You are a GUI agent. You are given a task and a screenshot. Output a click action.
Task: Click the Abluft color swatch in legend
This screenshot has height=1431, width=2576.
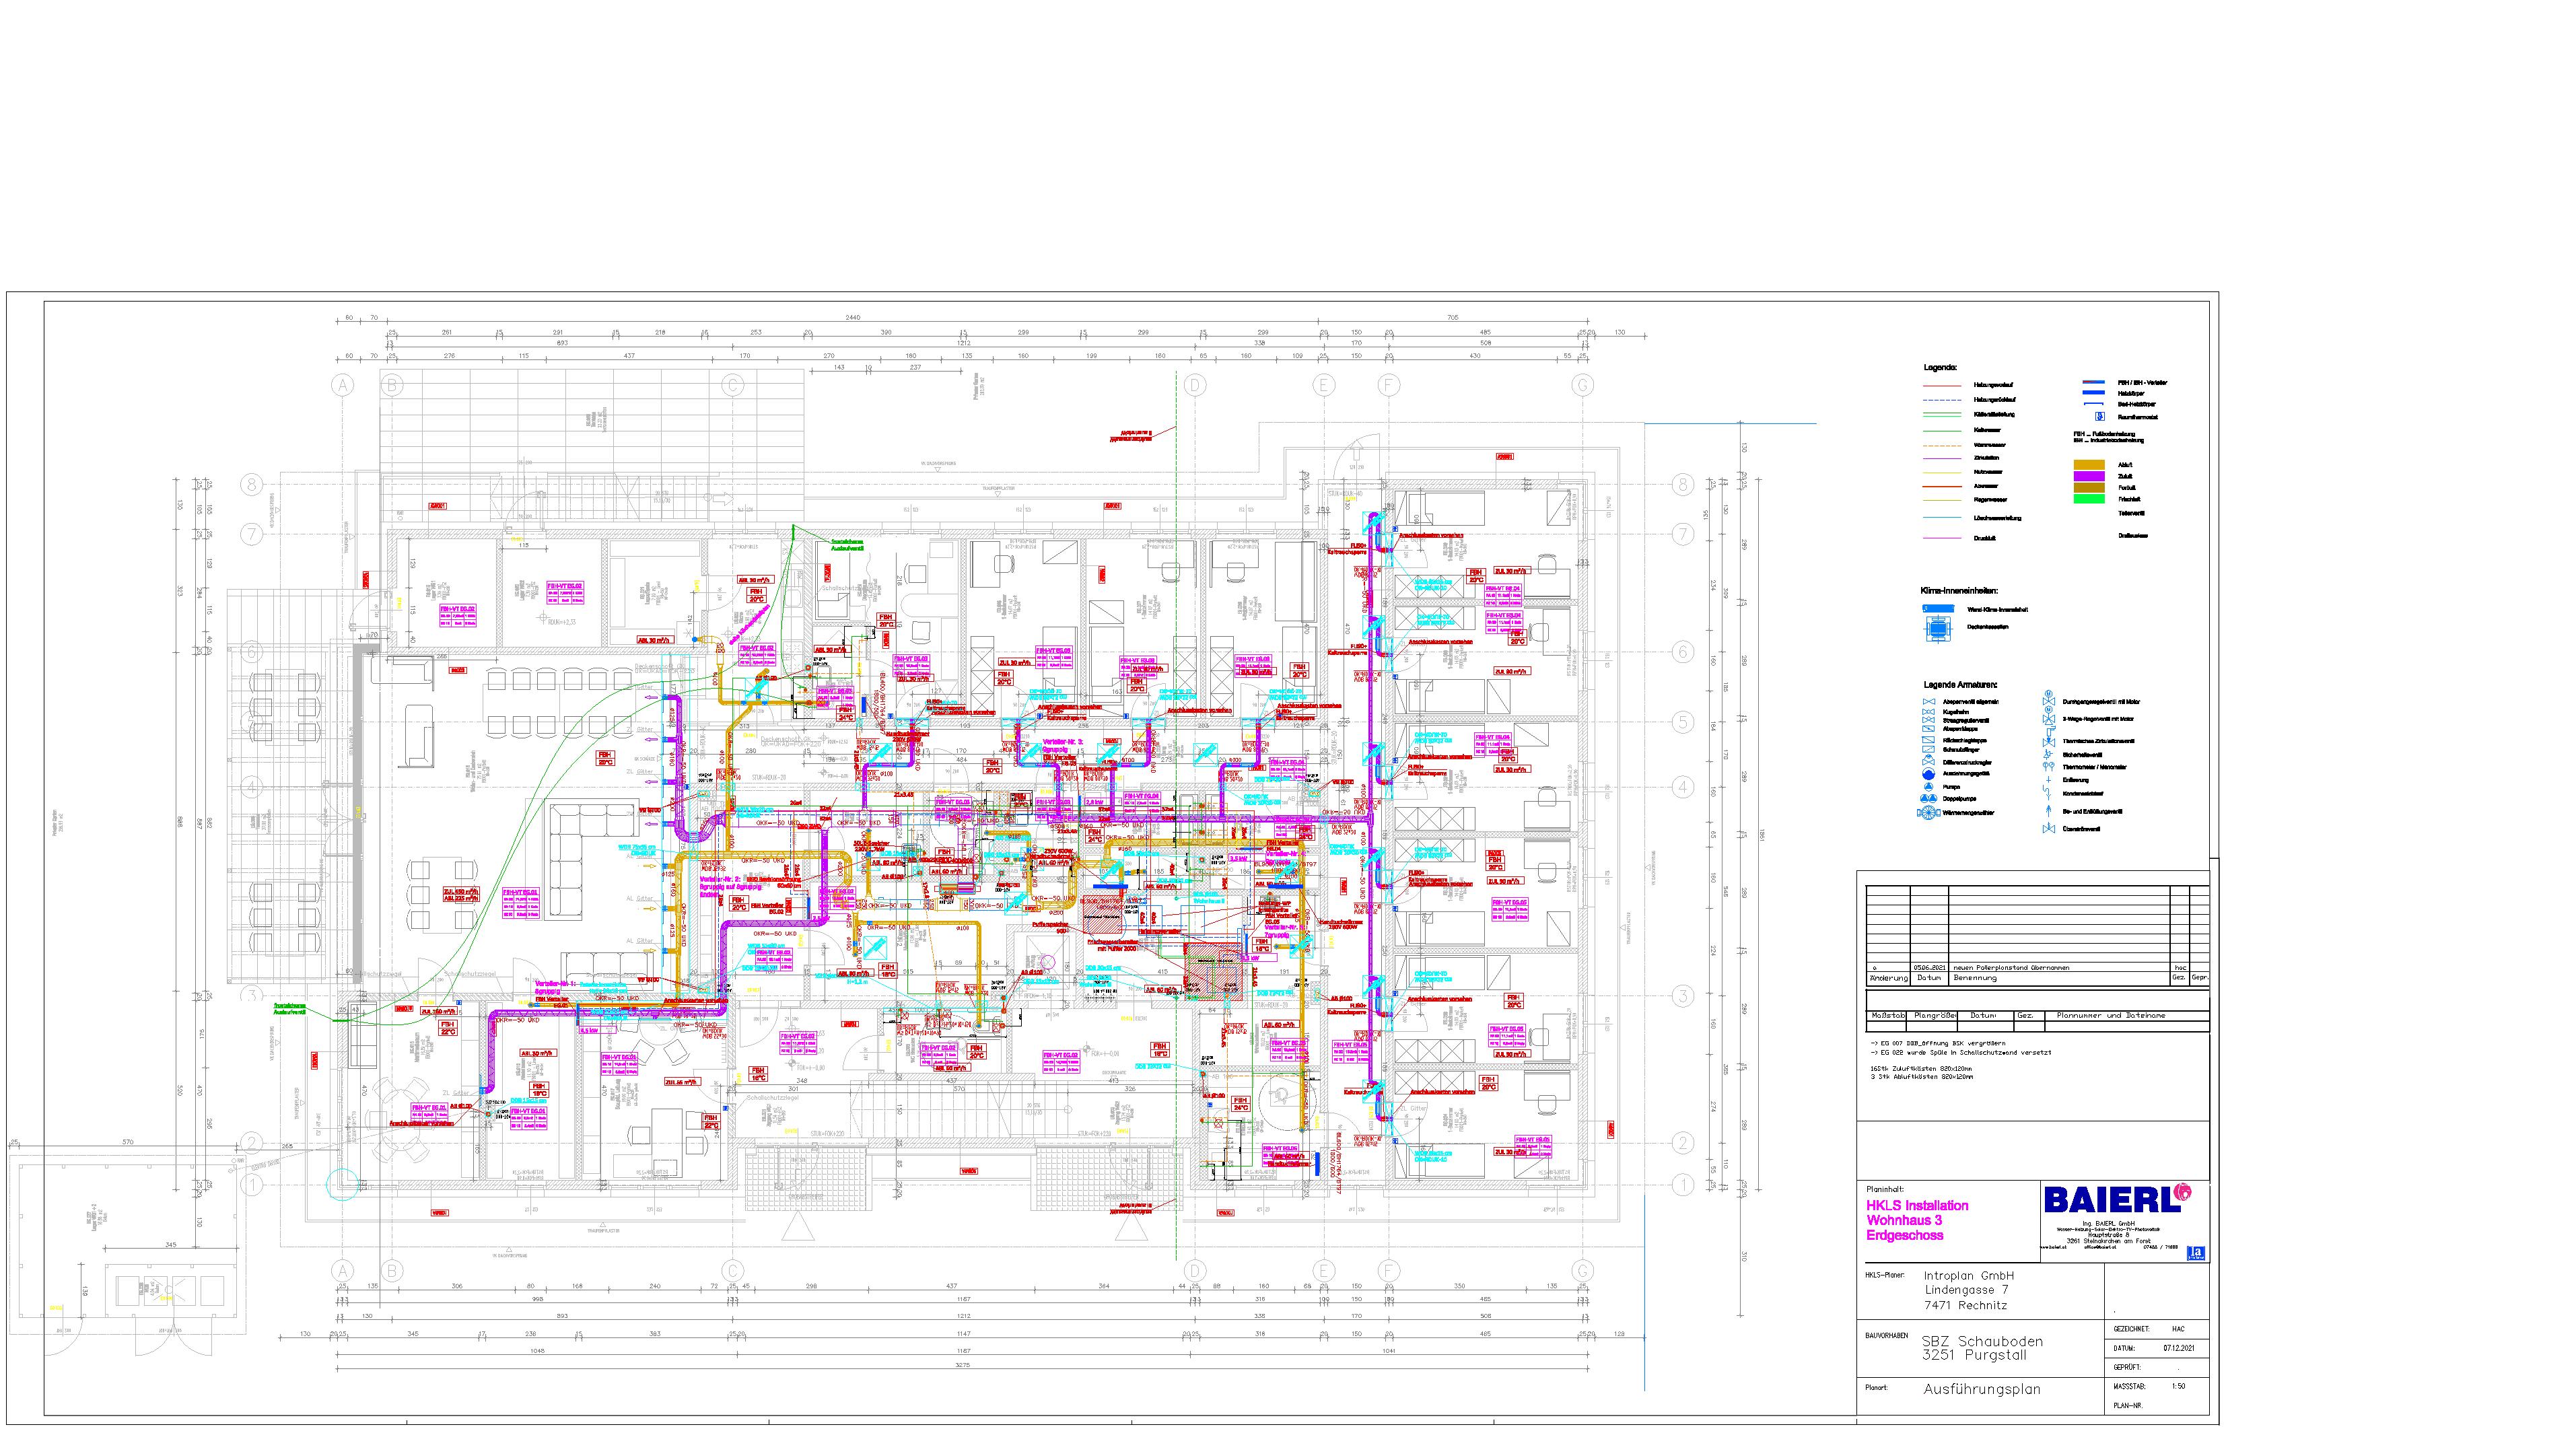pos(2088,465)
